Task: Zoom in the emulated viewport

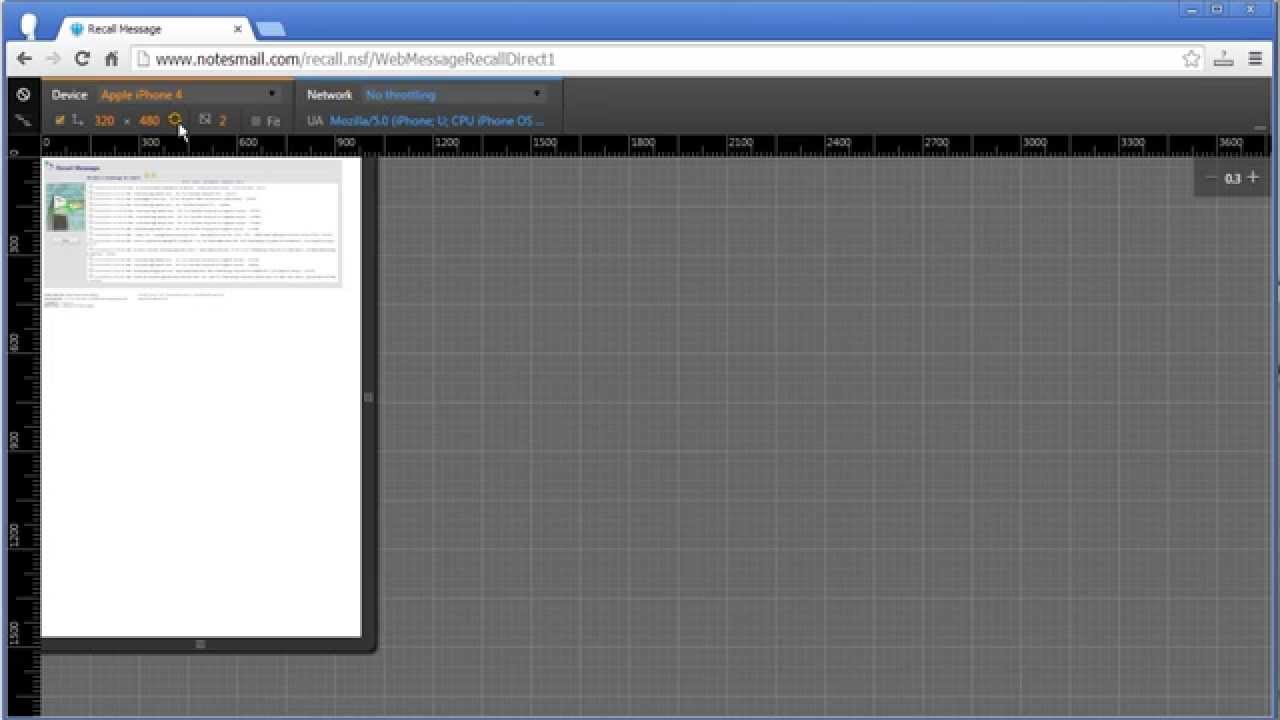Action: (1253, 178)
